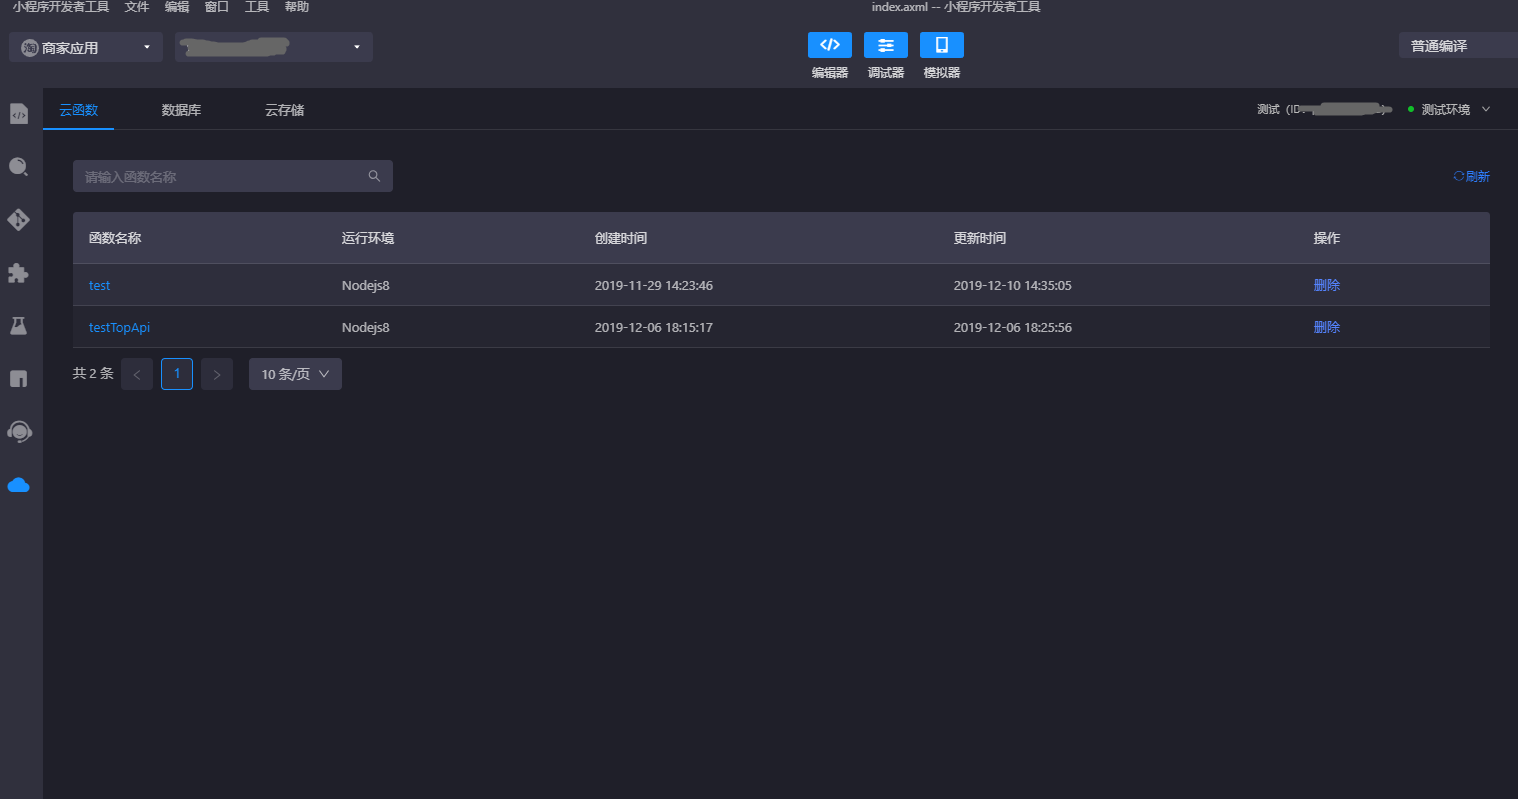This screenshot has width=1518, height=799.
Task: Open the 窗口 menu
Action: (x=217, y=7)
